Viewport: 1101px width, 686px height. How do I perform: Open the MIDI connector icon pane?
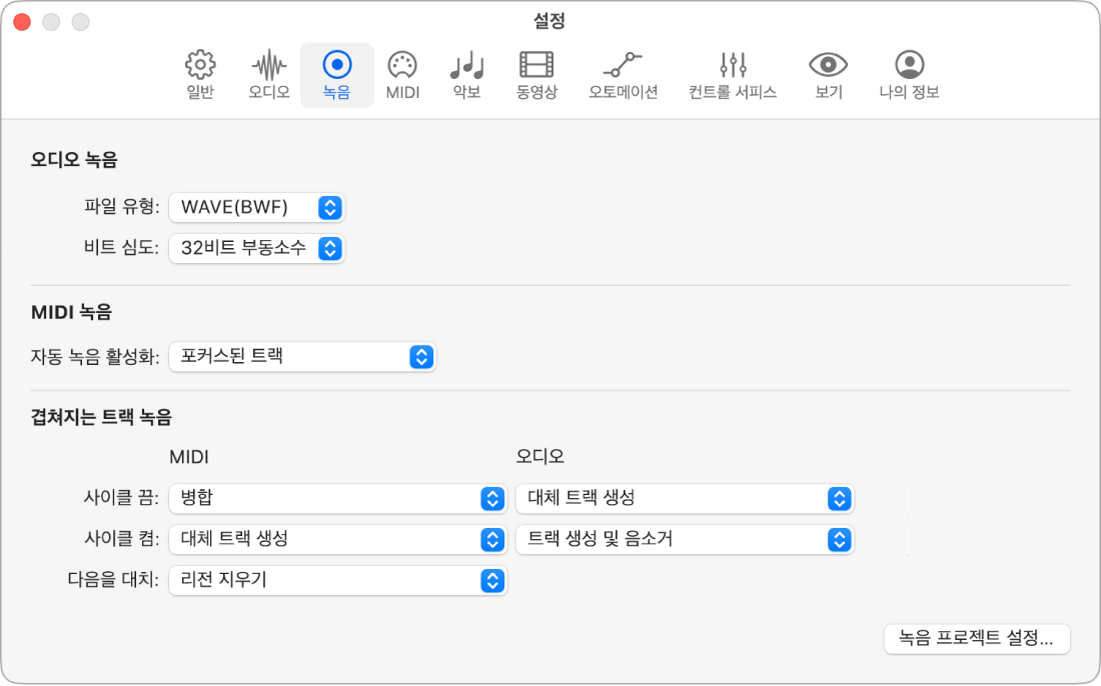pyautogui.click(x=402, y=66)
